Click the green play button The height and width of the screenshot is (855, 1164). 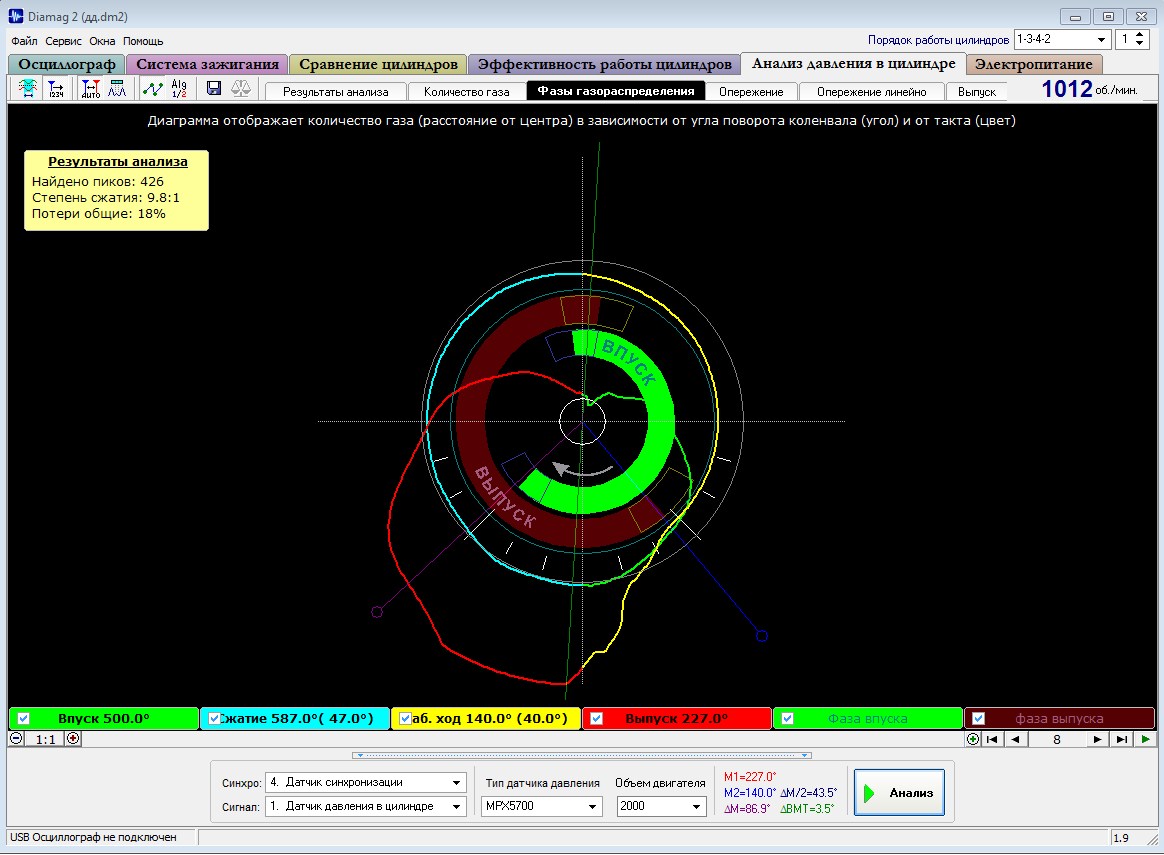coord(1145,739)
